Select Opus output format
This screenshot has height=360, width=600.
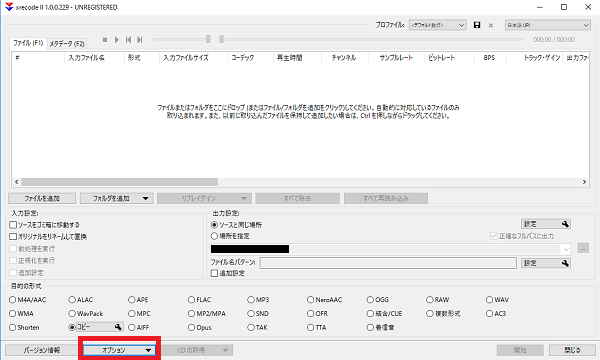(191, 327)
